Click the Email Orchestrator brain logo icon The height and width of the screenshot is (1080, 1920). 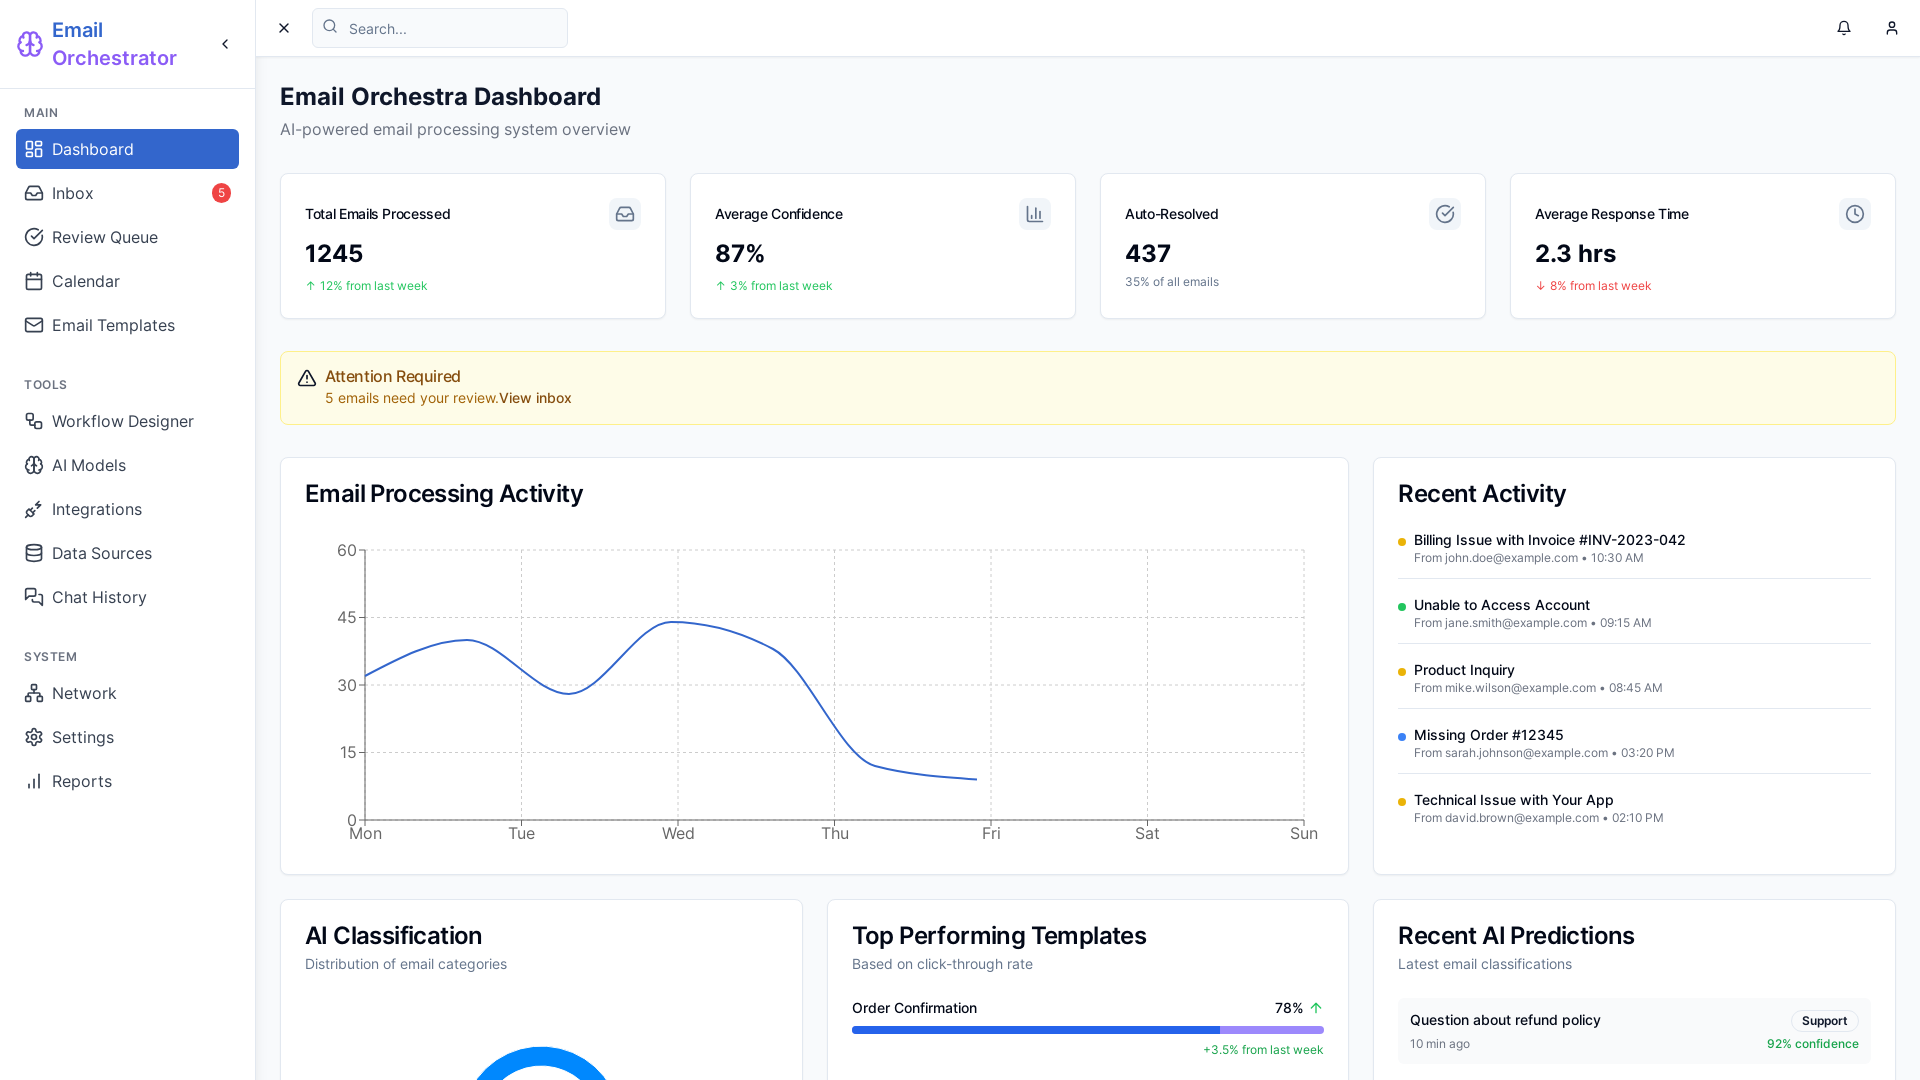tap(30, 44)
